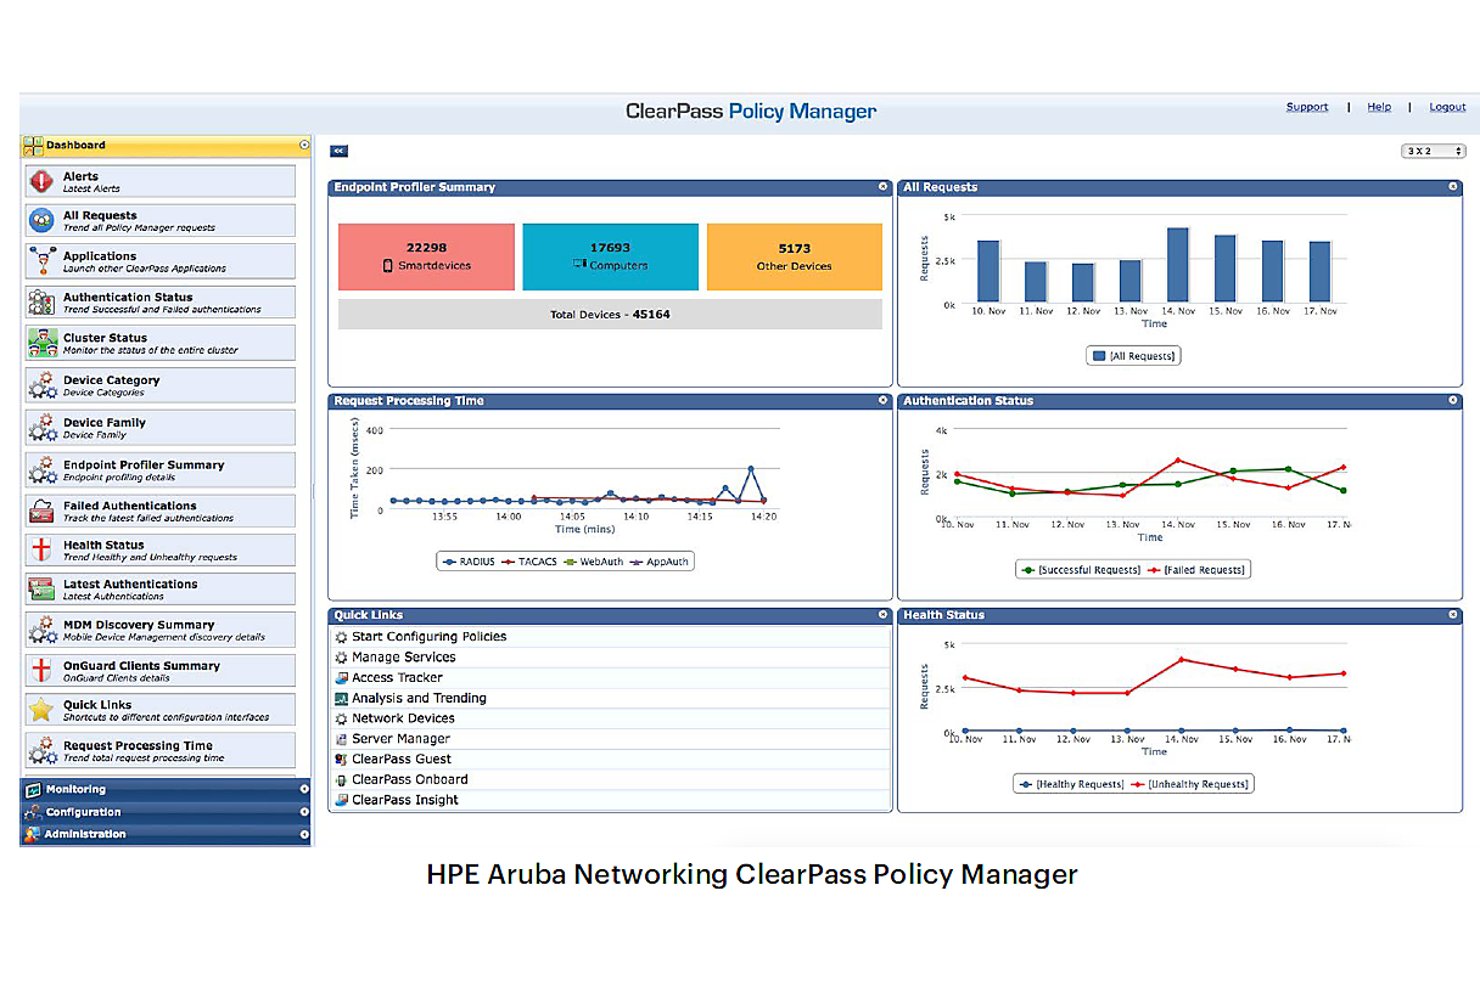1480x987 pixels.
Task: Close the Health Status widget
Action: [1453, 614]
